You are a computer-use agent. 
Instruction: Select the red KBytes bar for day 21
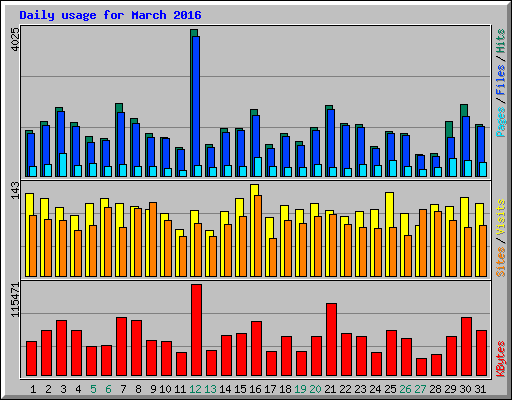[331, 339]
